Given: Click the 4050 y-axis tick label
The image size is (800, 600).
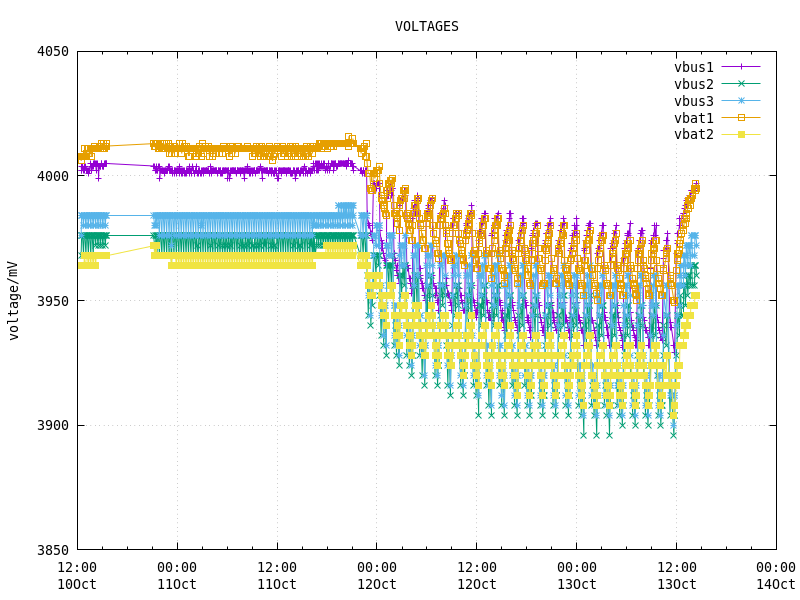Looking at the screenshot, I should (53, 51).
